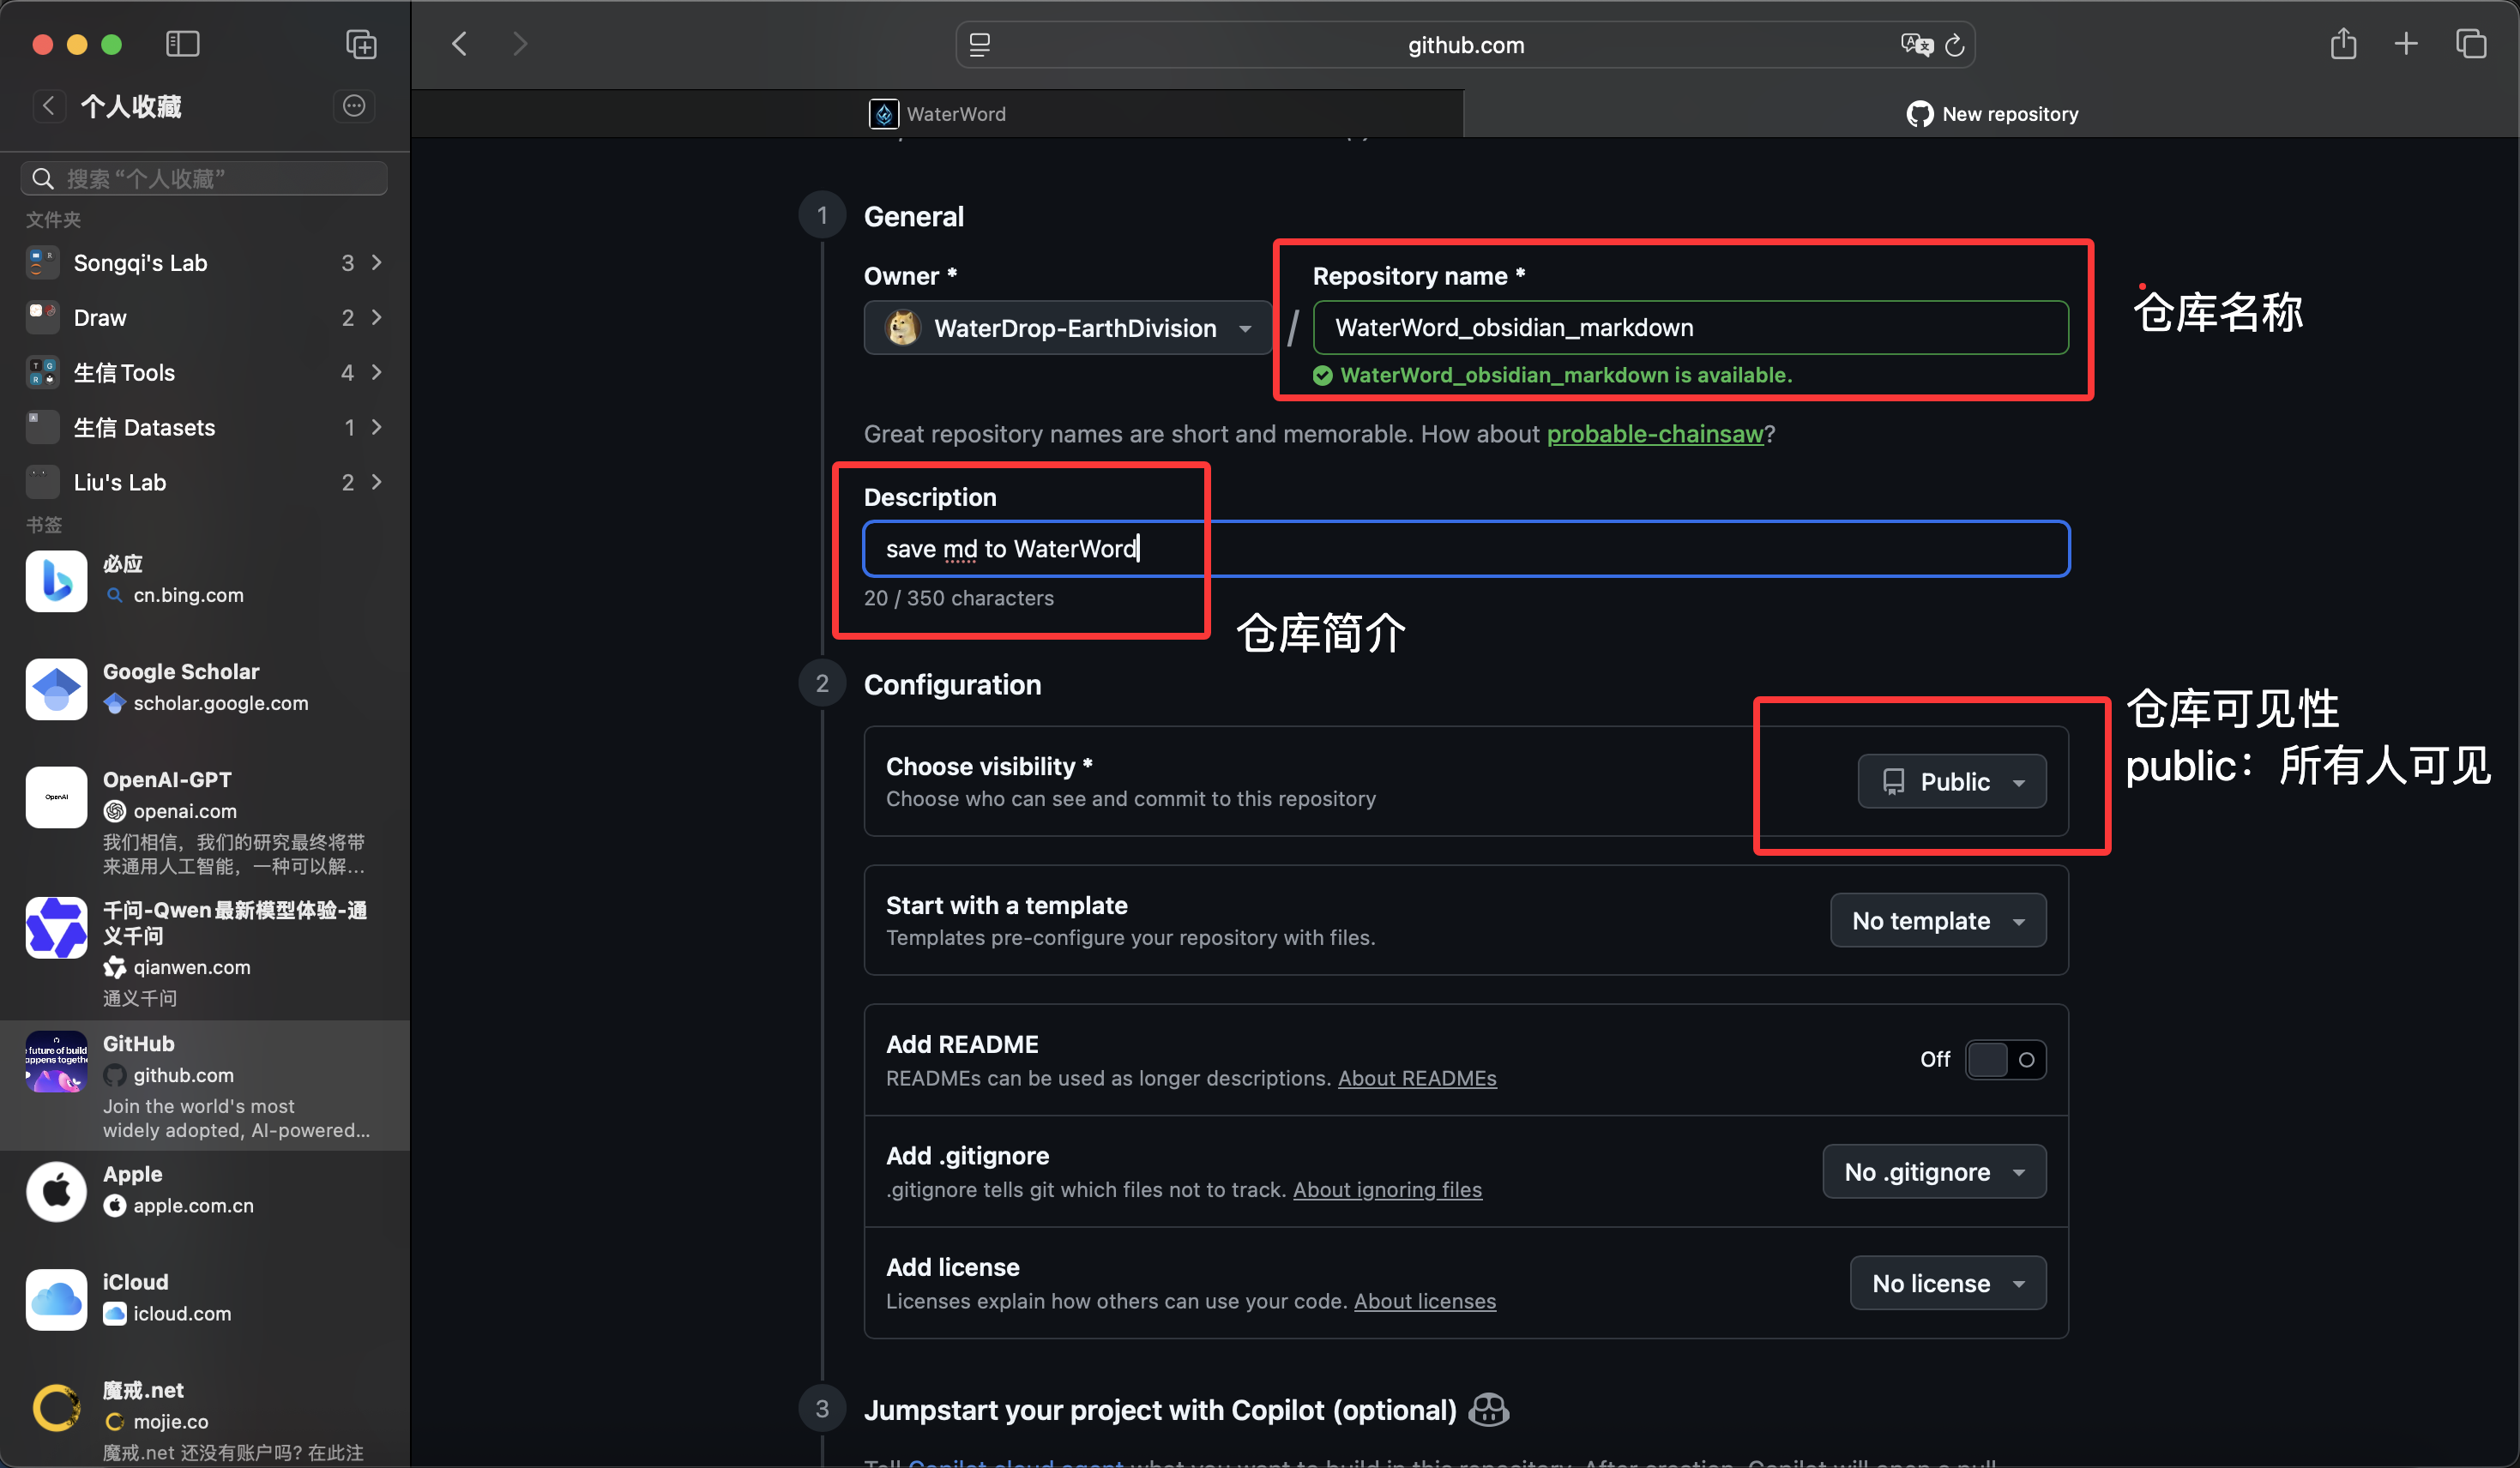Open the 千问-Qwen bookmark icon
Viewport: 2520px width, 1468px height.
[56, 927]
